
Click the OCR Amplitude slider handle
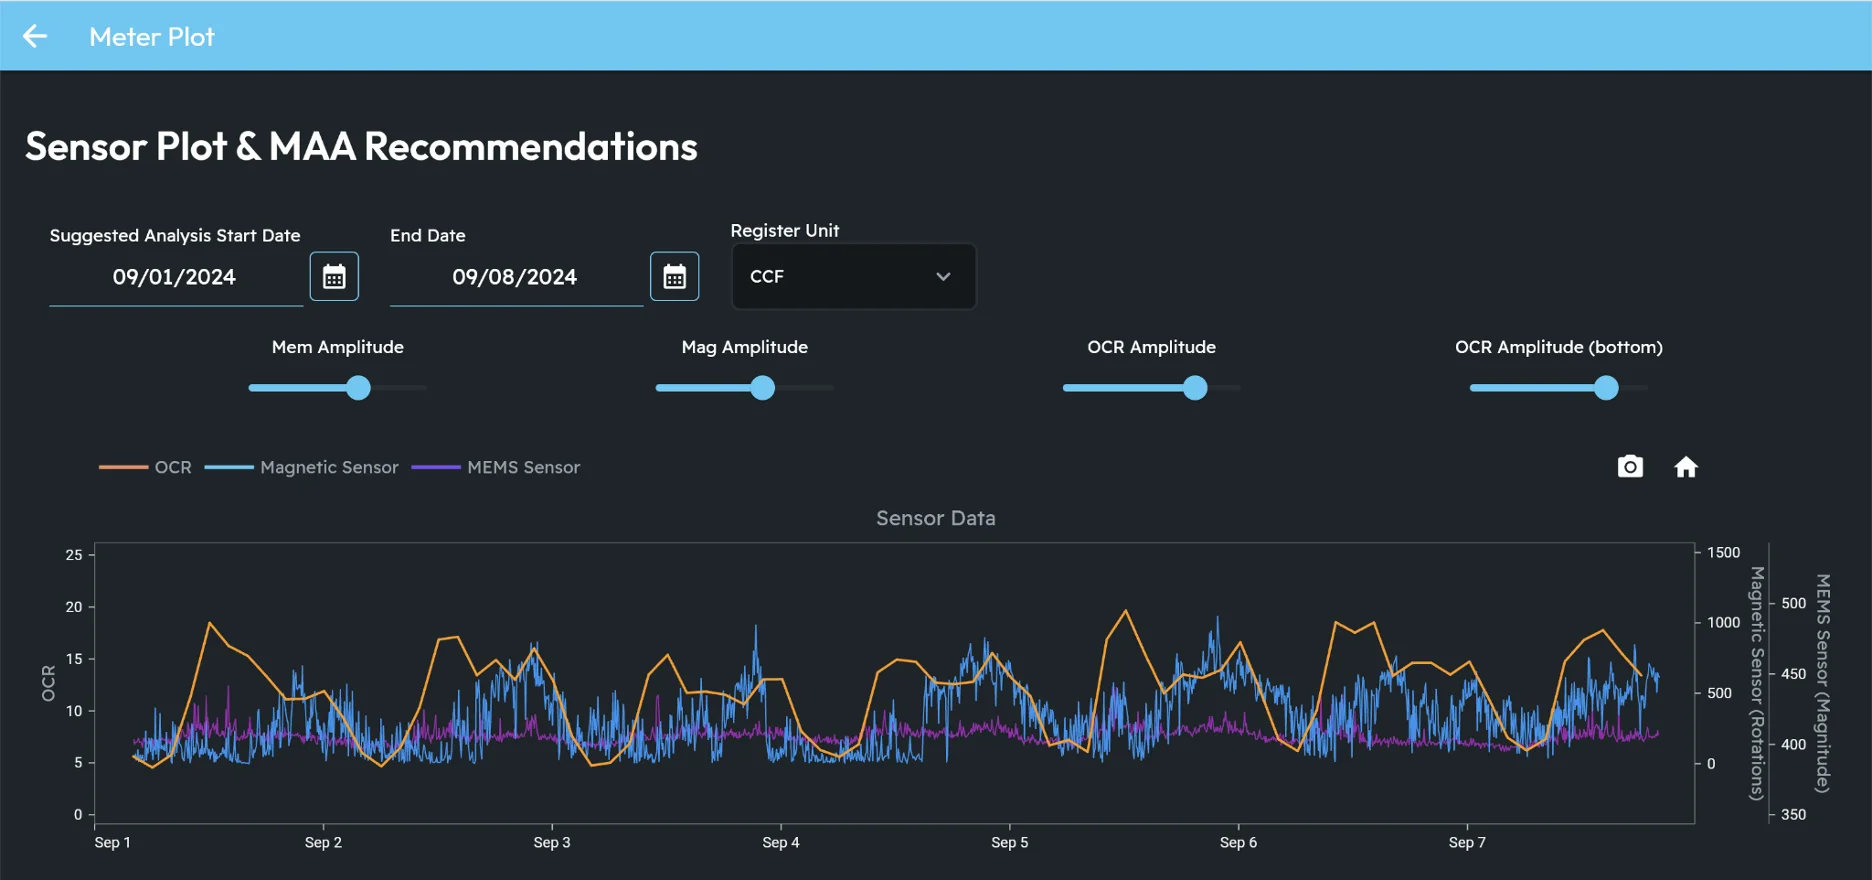coord(1195,388)
